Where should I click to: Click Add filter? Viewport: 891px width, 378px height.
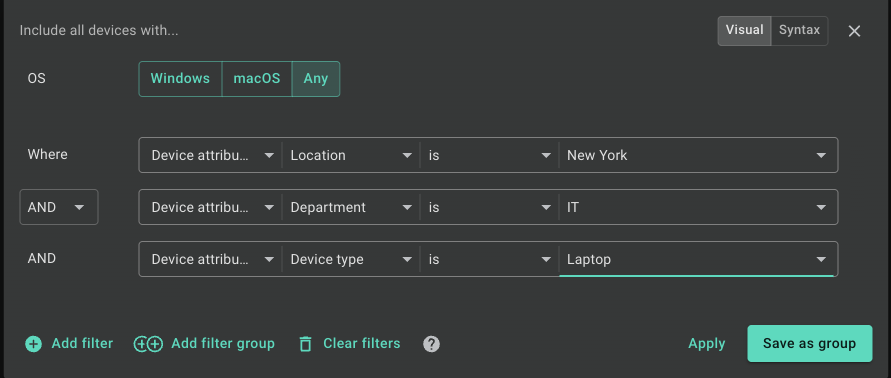click(69, 344)
